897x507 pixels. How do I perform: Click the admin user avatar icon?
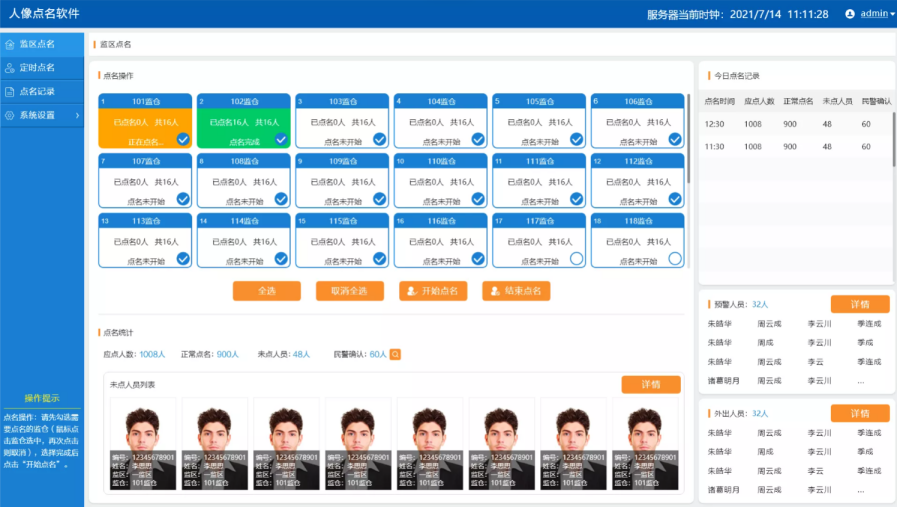pyautogui.click(x=850, y=14)
